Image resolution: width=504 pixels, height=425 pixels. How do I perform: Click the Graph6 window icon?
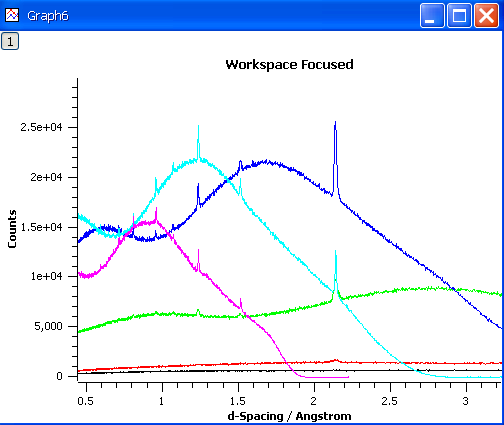tap(12, 15)
